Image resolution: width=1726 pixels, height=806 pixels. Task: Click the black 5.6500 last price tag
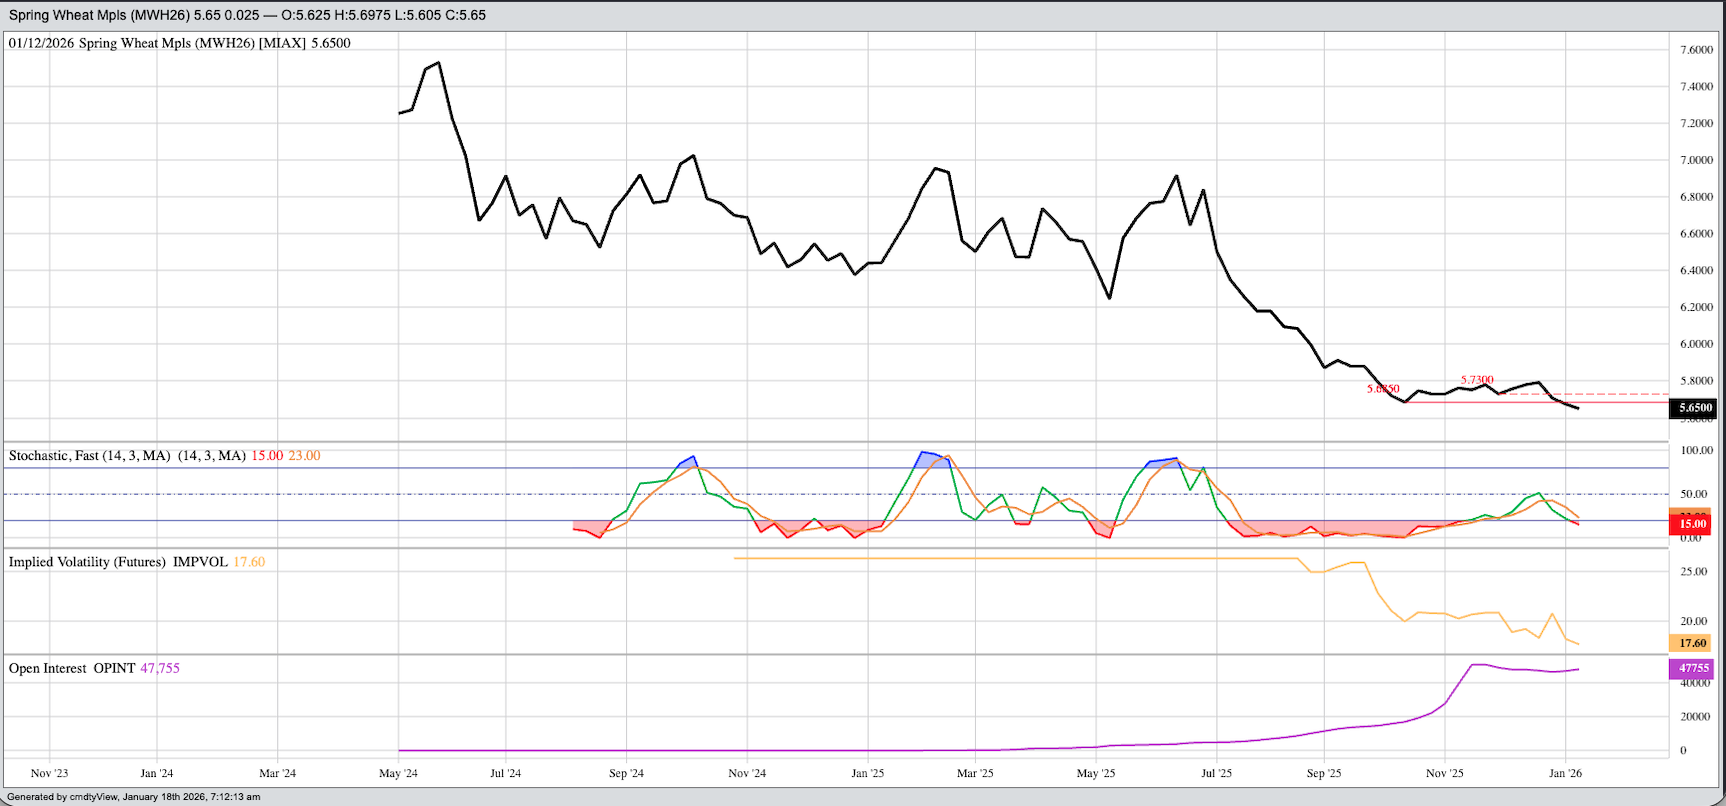tap(1695, 408)
